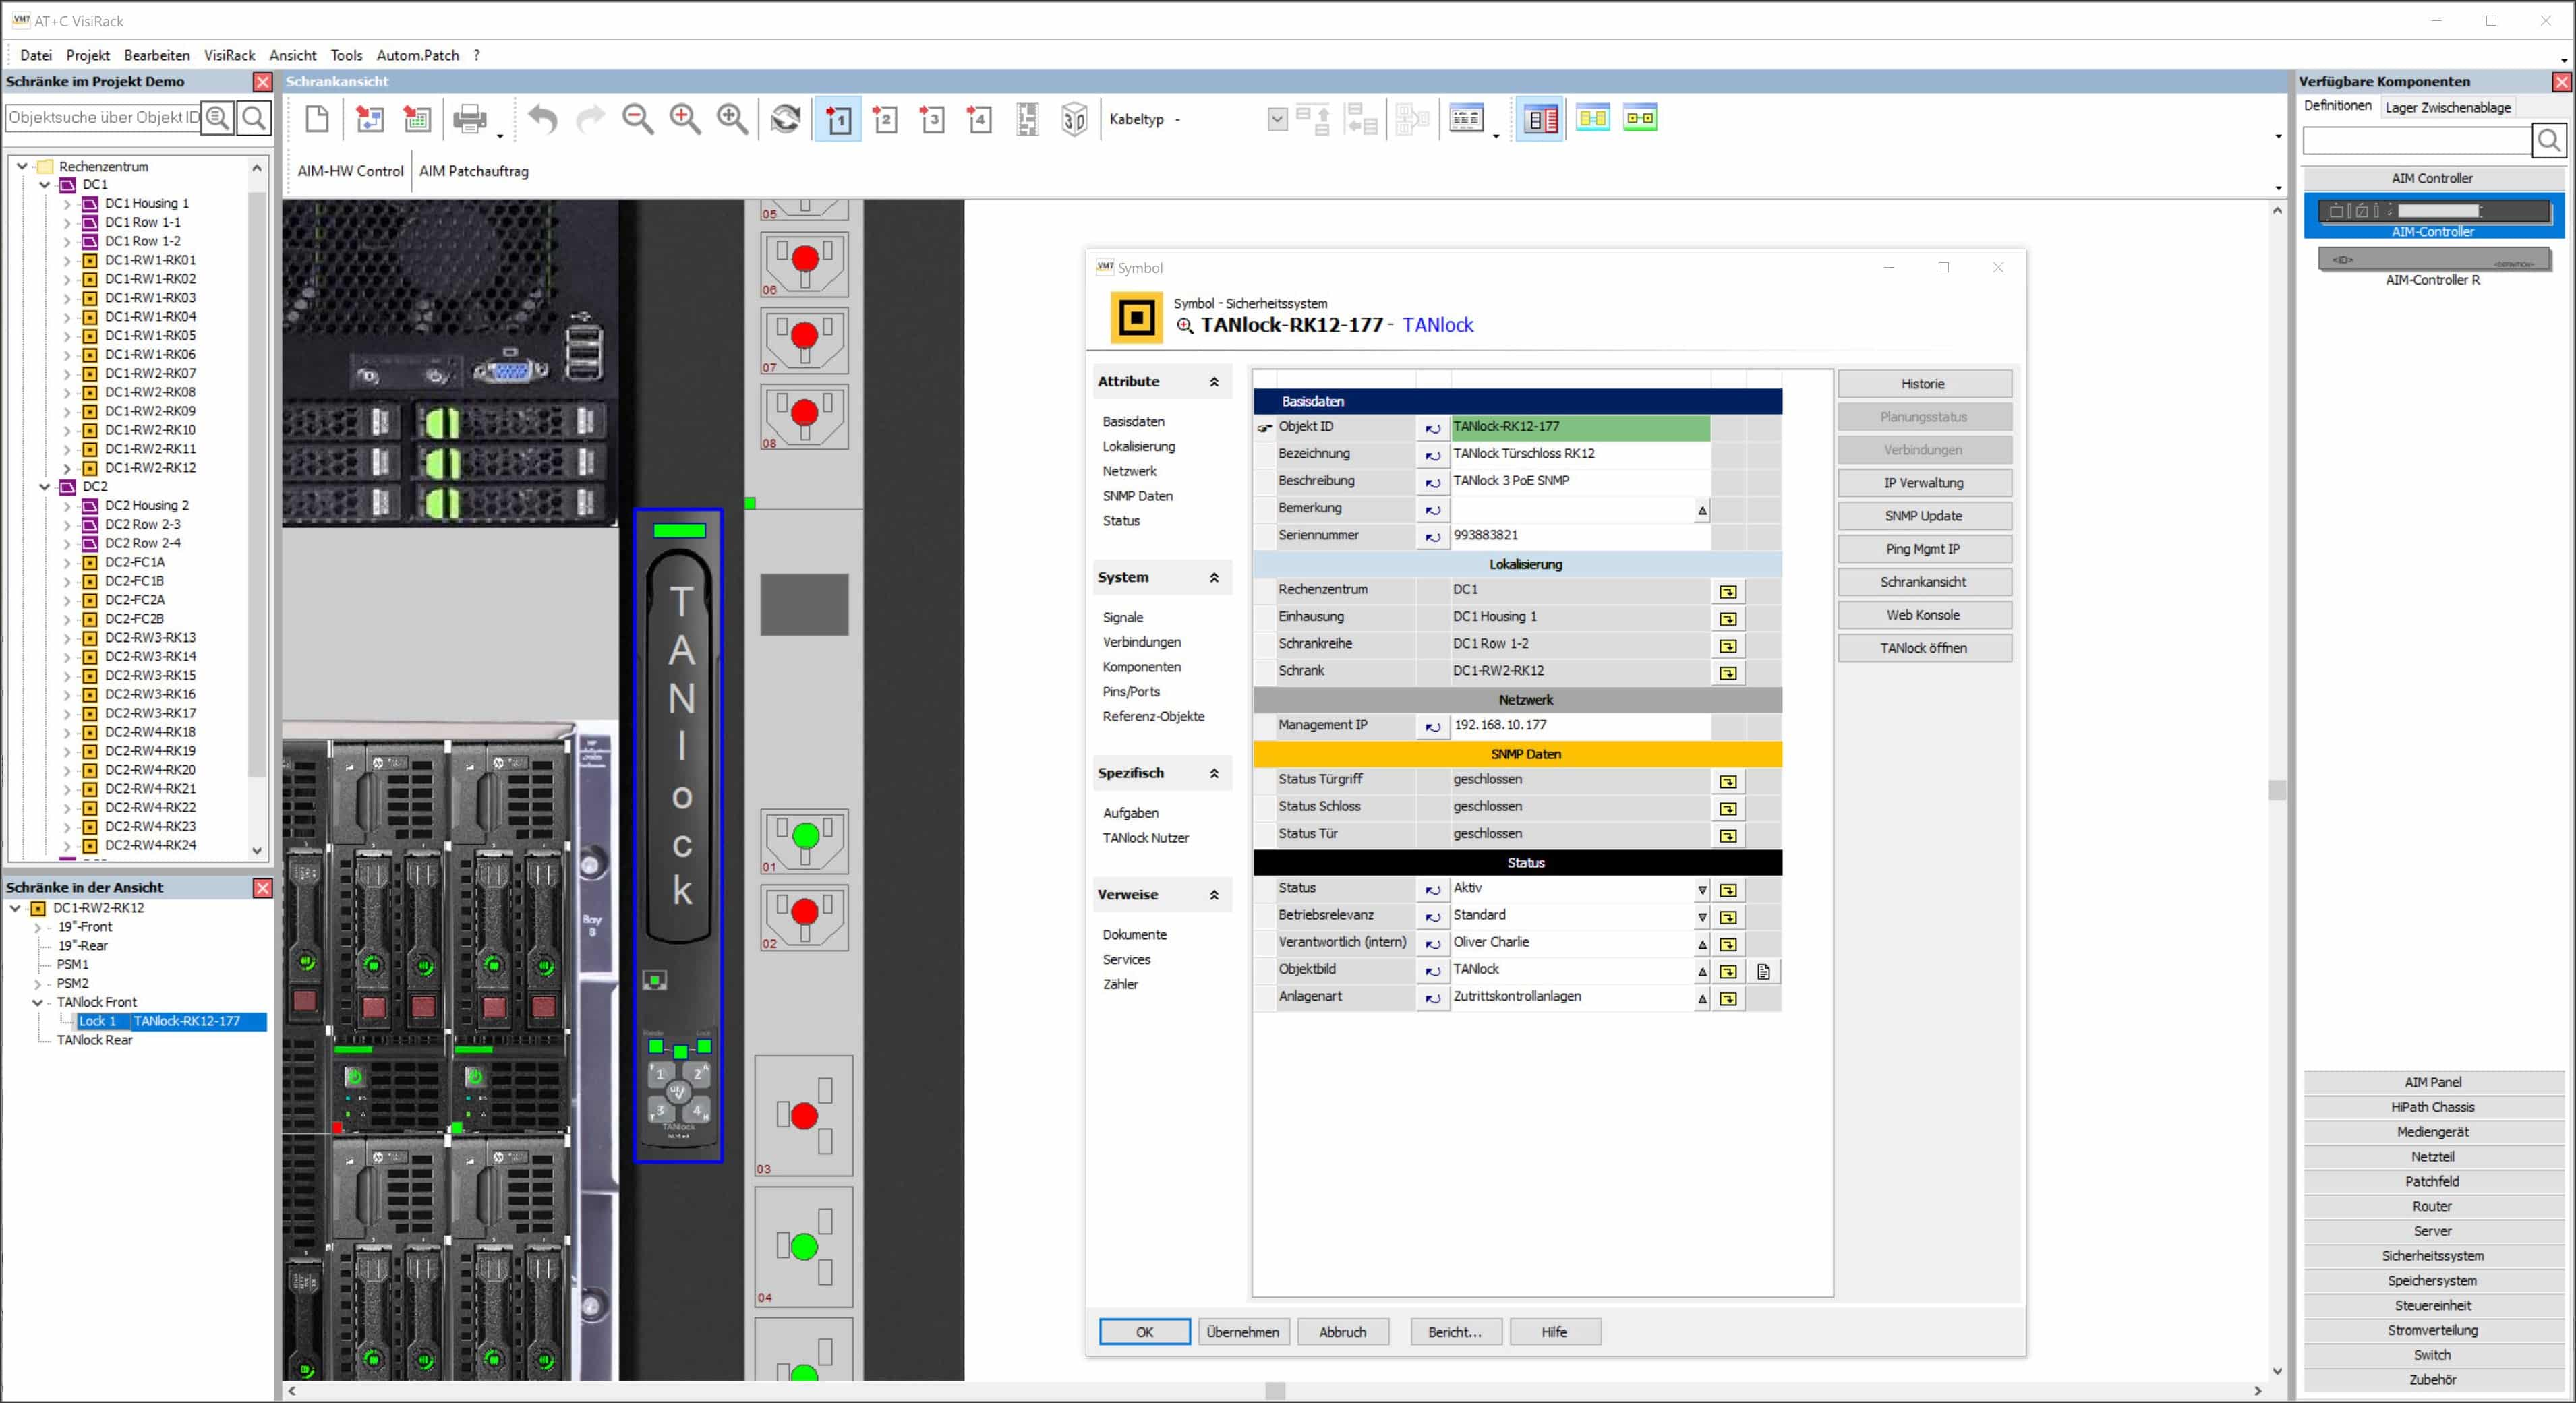Open the Betriebsrelevanz Standard dropdown arrow
This screenshot has width=2576, height=1403.
[1702, 917]
